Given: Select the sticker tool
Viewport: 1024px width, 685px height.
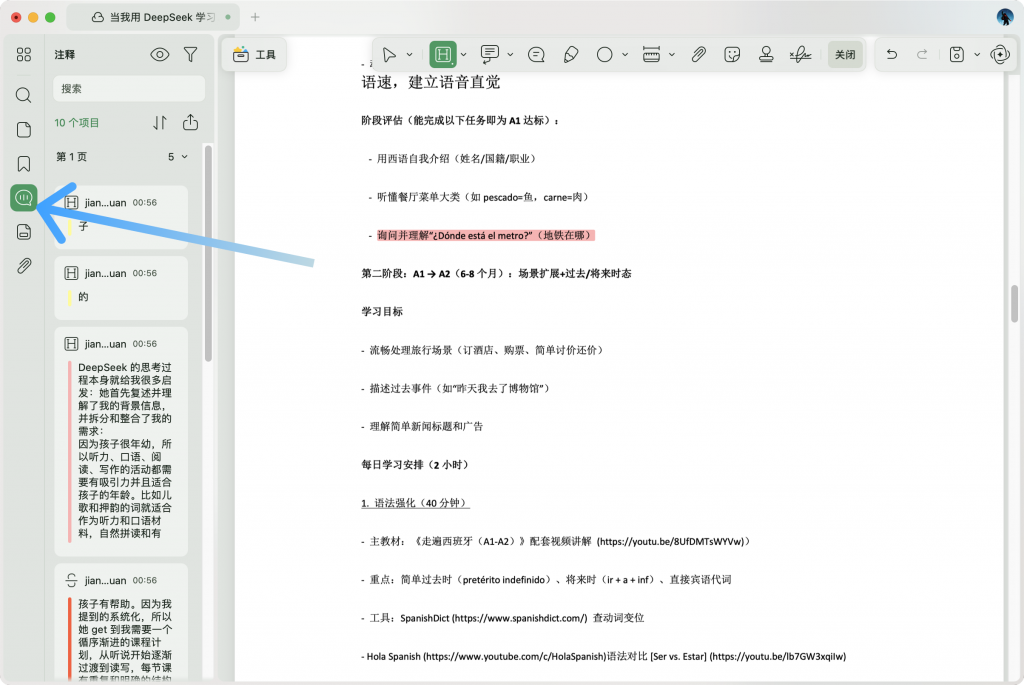Looking at the screenshot, I should point(732,54).
